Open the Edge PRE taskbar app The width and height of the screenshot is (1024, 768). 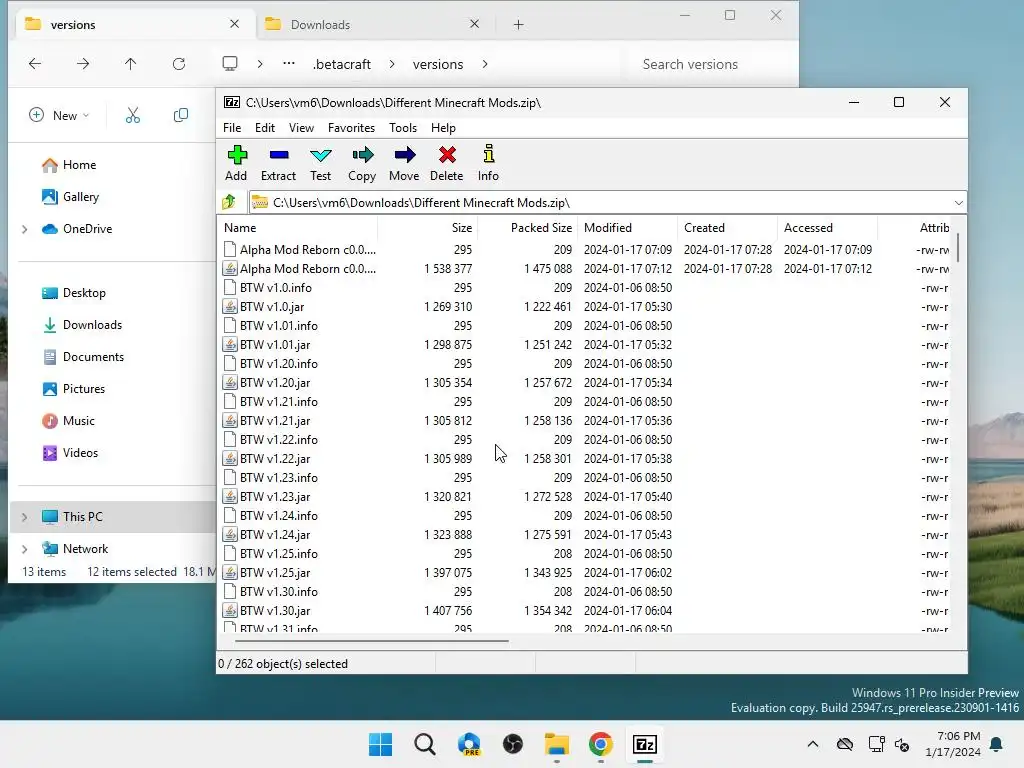coord(470,744)
